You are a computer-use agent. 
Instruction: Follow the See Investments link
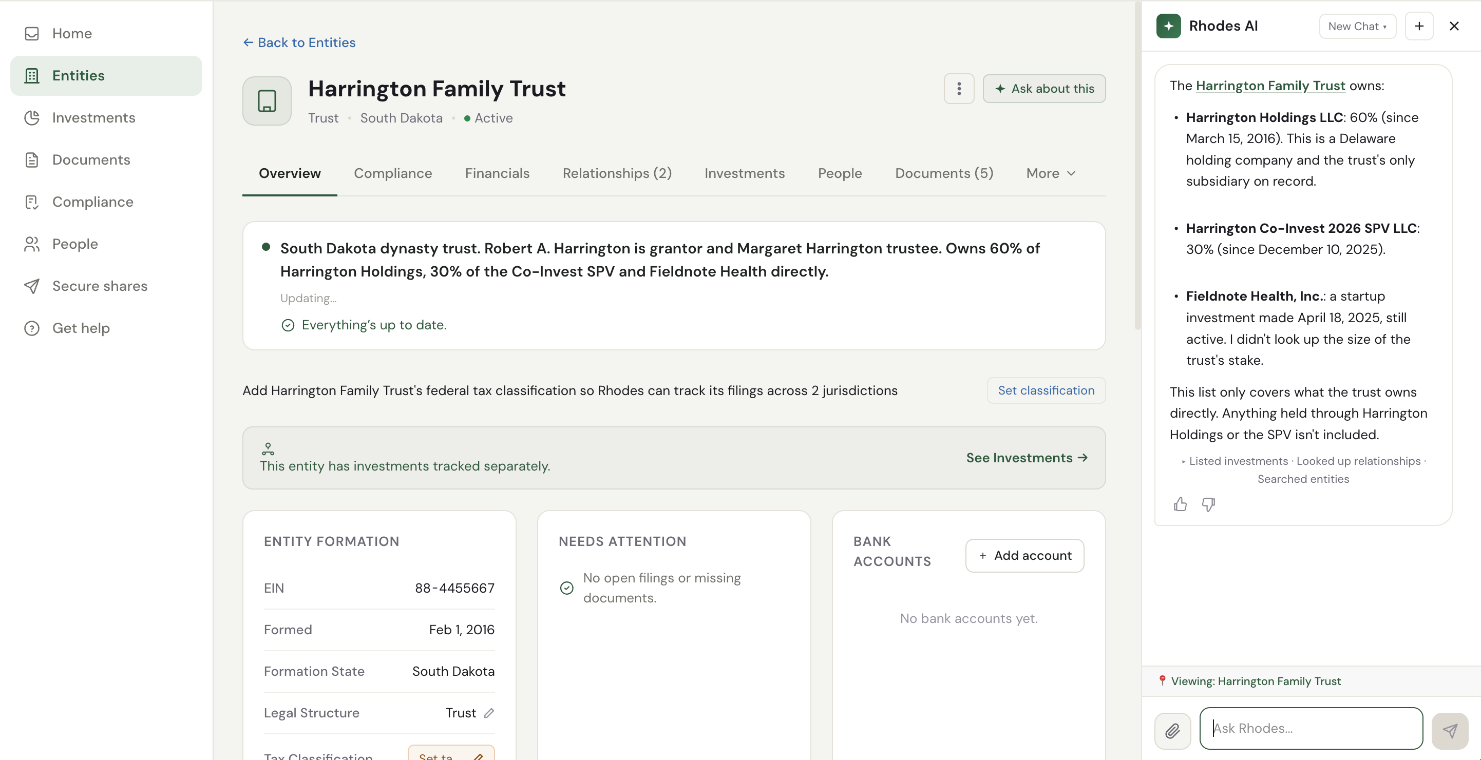coord(1027,458)
